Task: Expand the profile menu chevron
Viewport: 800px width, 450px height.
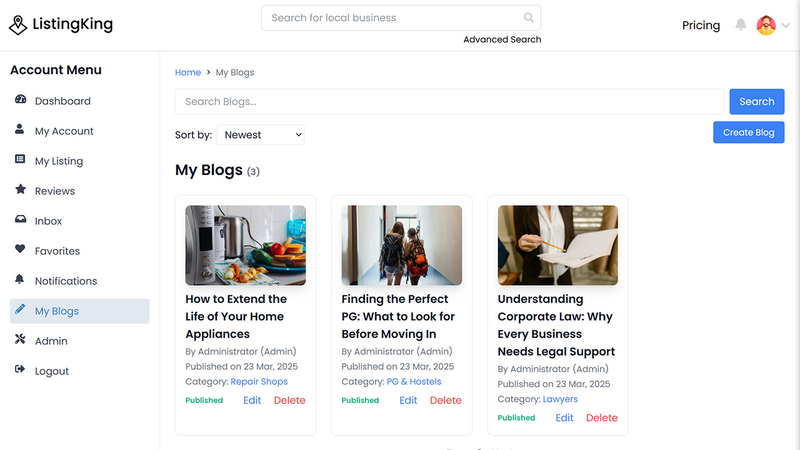Action: point(786,25)
